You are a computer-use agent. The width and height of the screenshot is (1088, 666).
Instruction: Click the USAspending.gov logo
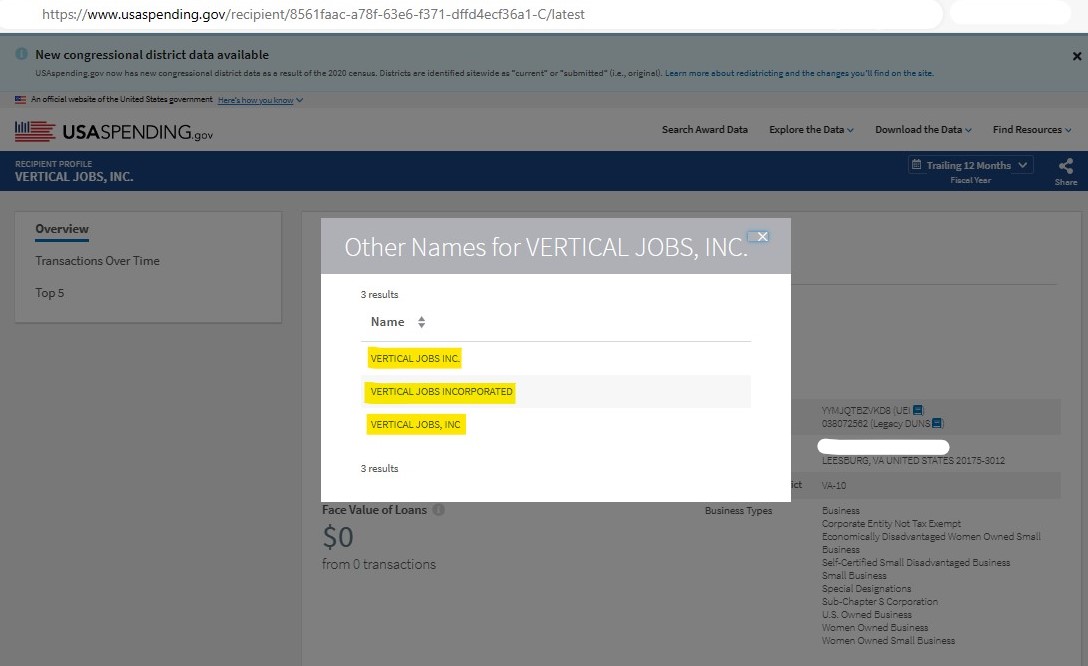pyautogui.click(x=114, y=131)
